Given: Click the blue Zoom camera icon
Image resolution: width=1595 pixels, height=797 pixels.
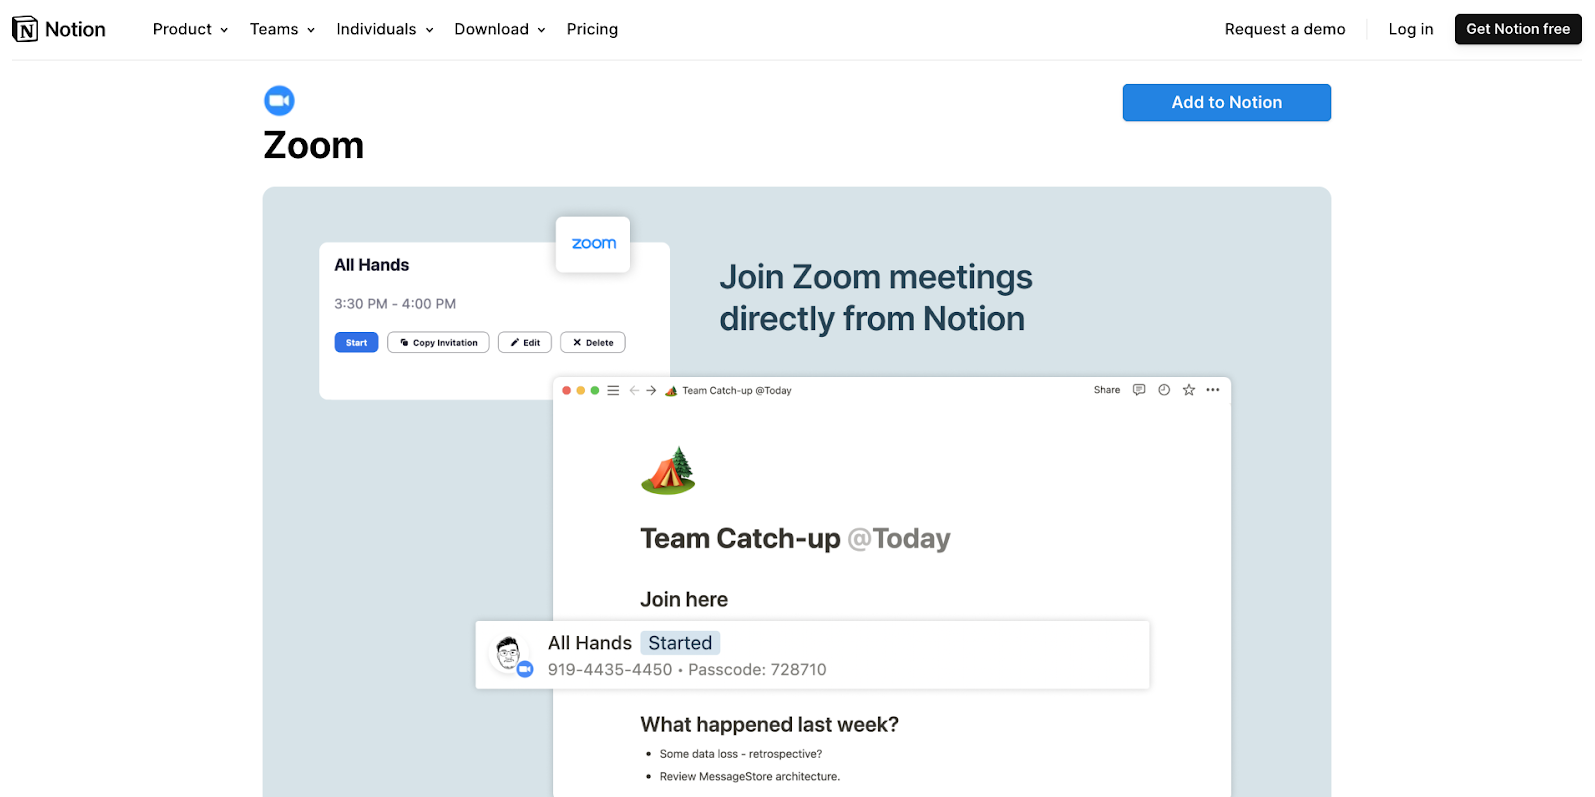Looking at the screenshot, I should [x=279, y=100].
